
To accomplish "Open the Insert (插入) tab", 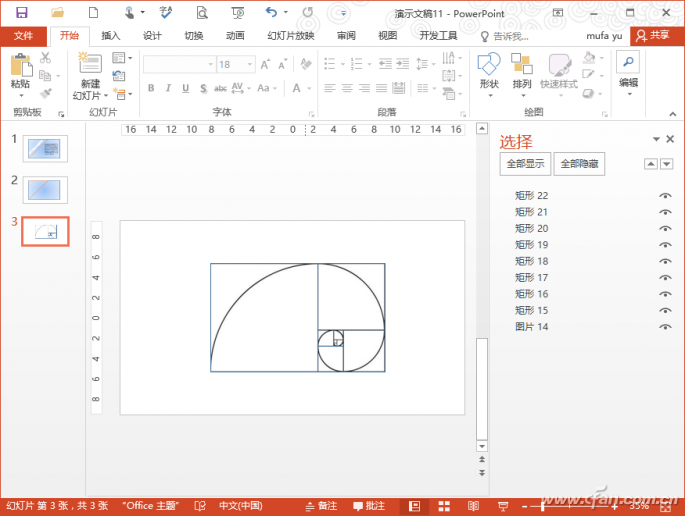I will (110, 36).
